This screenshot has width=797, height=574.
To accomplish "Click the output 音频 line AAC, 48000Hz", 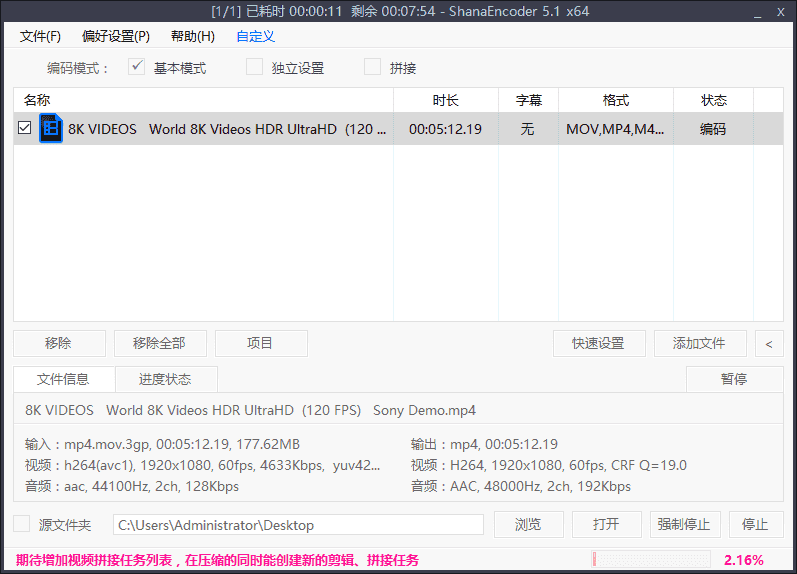I will (x=520, y=486).
